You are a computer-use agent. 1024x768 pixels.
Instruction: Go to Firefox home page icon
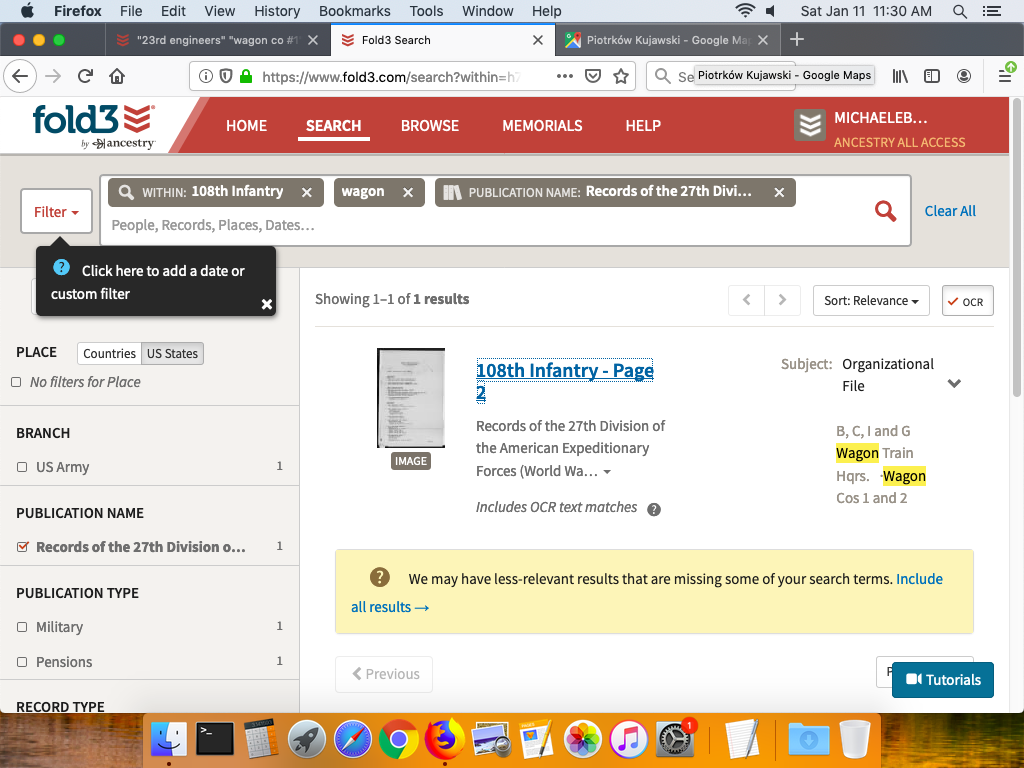tap(117, 76)
